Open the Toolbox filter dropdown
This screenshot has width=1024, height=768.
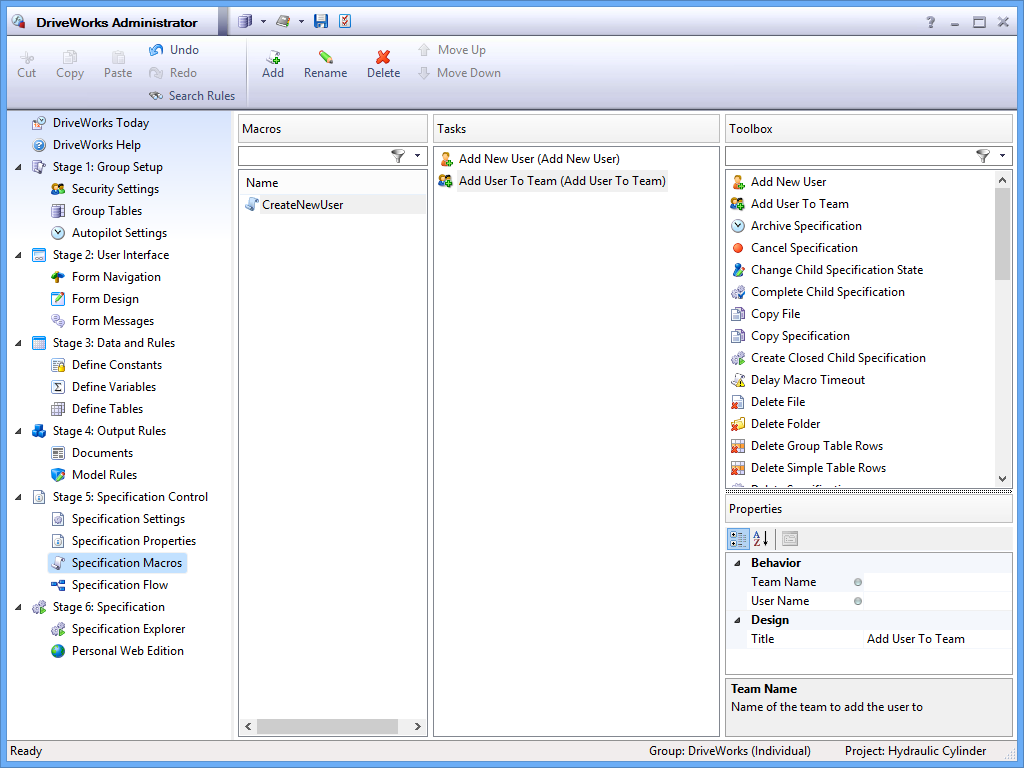[x=1002, y=155]
